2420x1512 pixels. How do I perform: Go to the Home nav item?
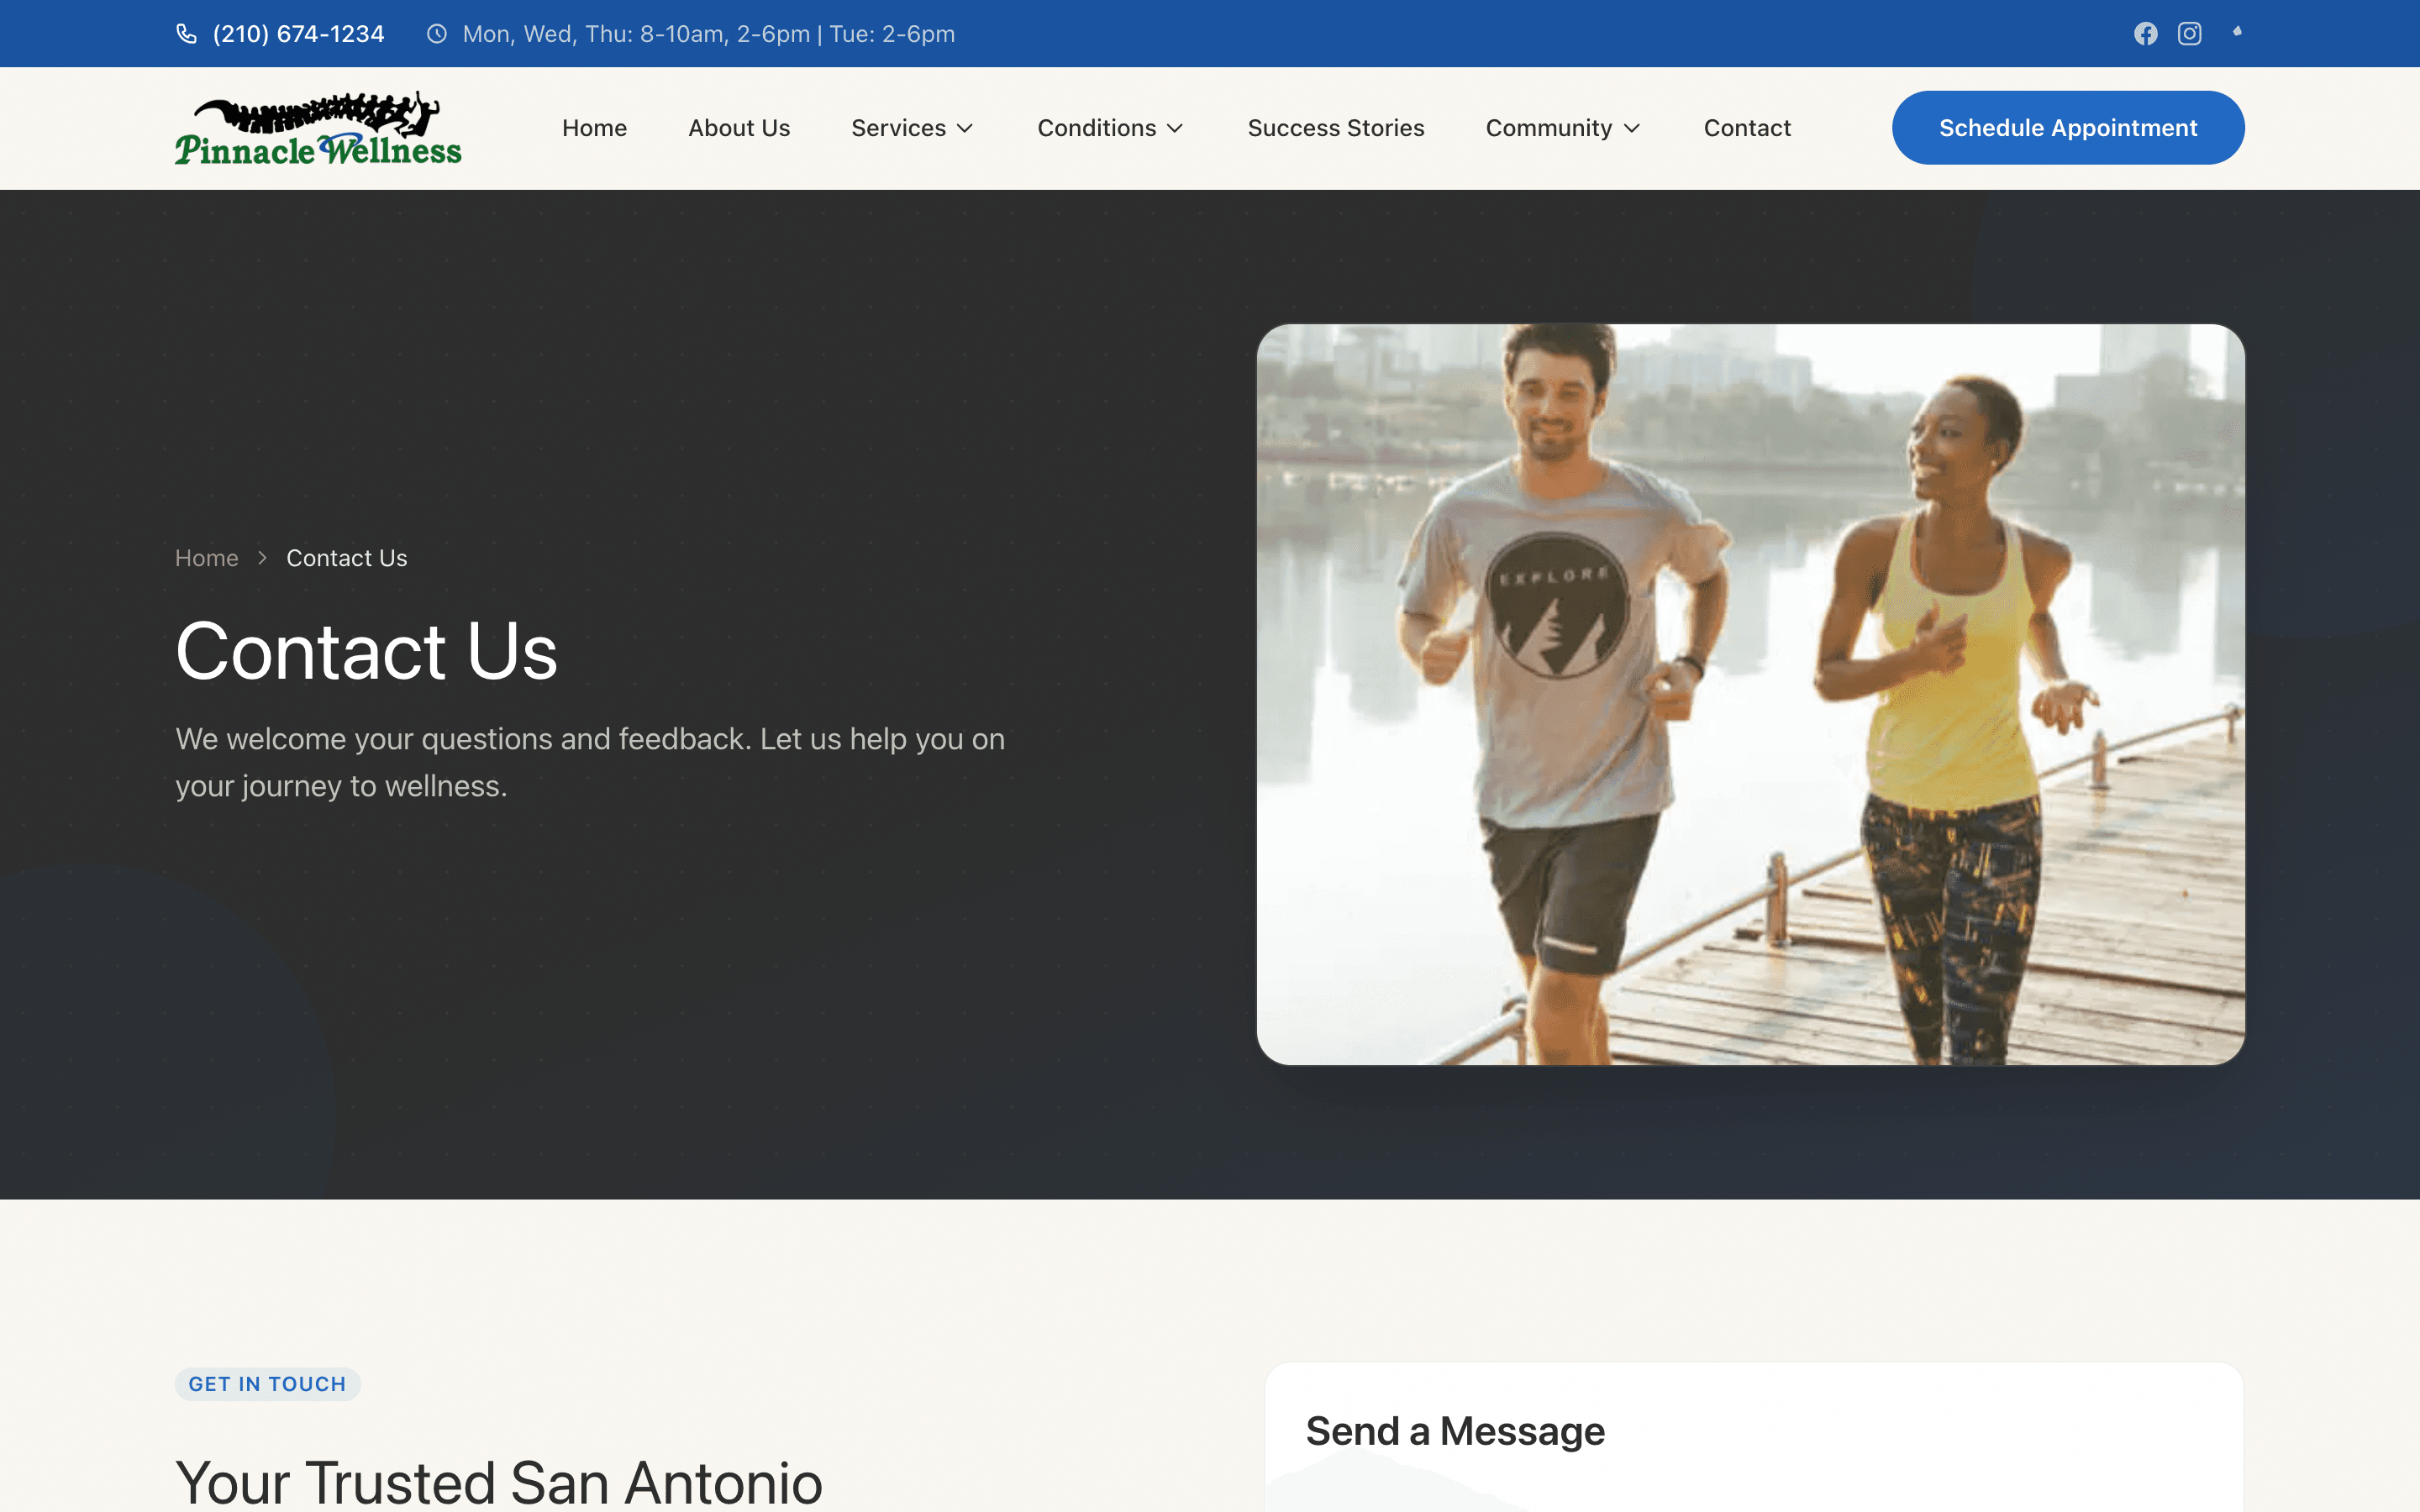[x=594, y=128]
